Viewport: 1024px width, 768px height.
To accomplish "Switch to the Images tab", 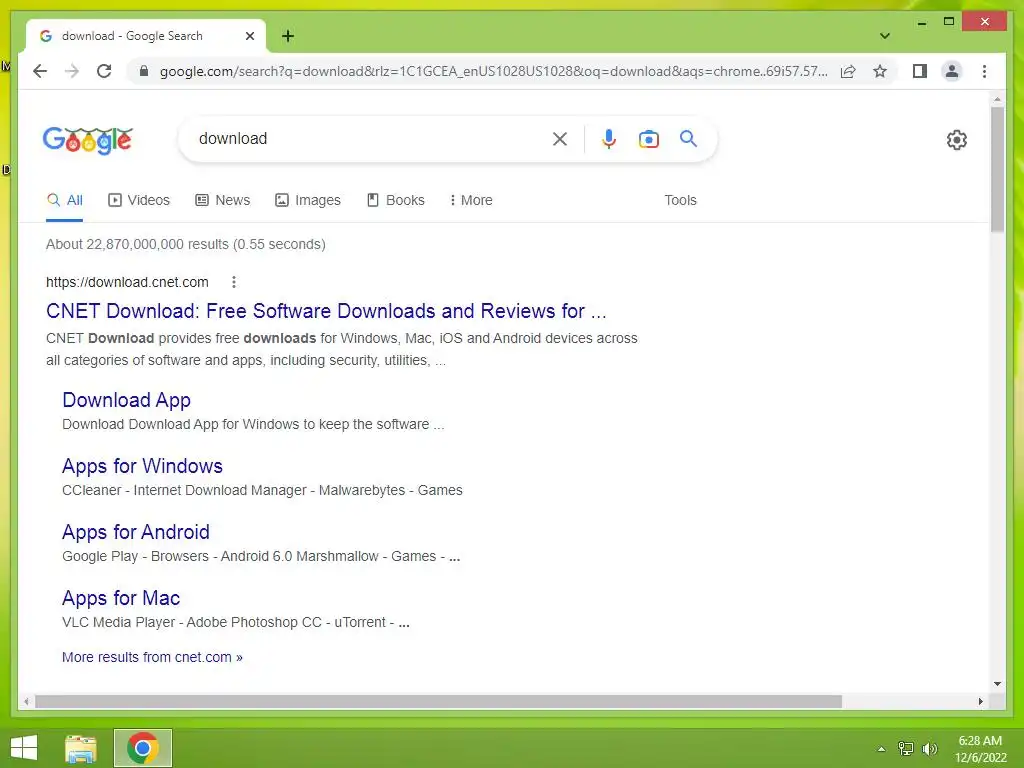I will (x=308, y=200).
